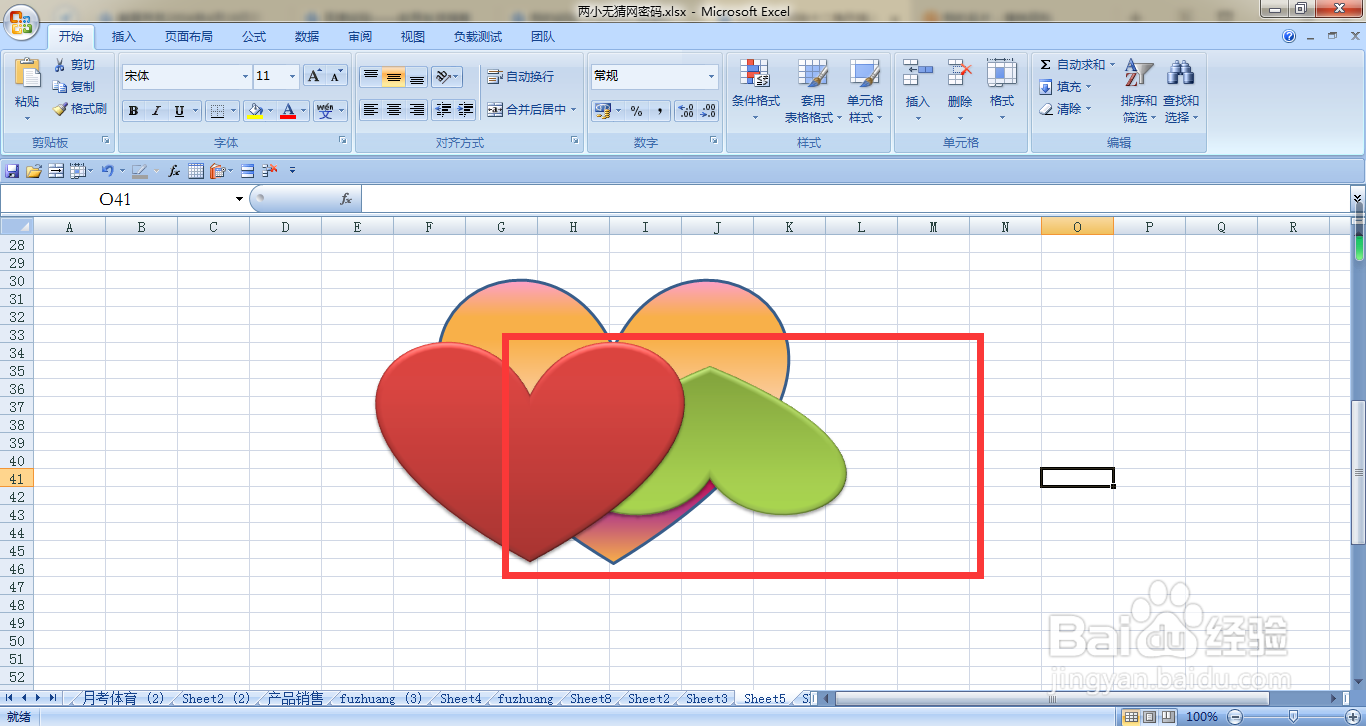
Task: Click the Open folder icon in Quick Access Toolbar
Action: [x=34, y=171]
